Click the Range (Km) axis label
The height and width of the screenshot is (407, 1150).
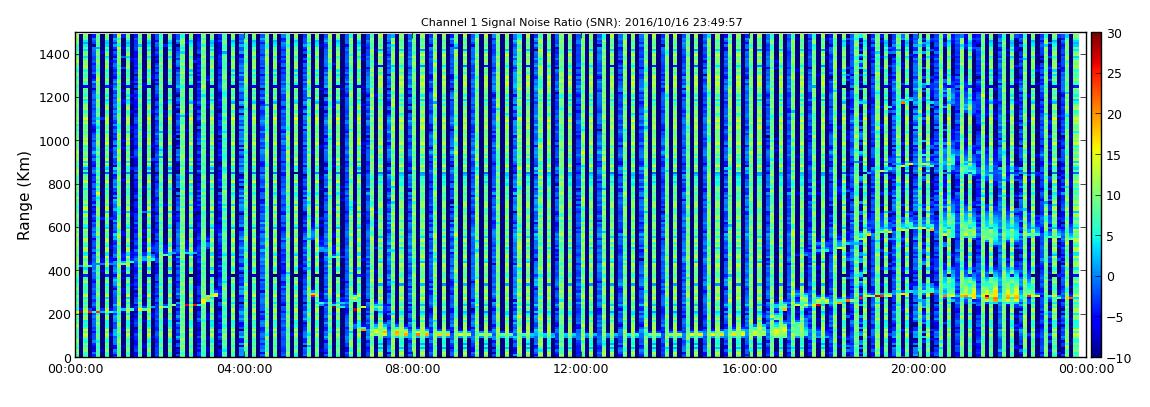point(23,196)
